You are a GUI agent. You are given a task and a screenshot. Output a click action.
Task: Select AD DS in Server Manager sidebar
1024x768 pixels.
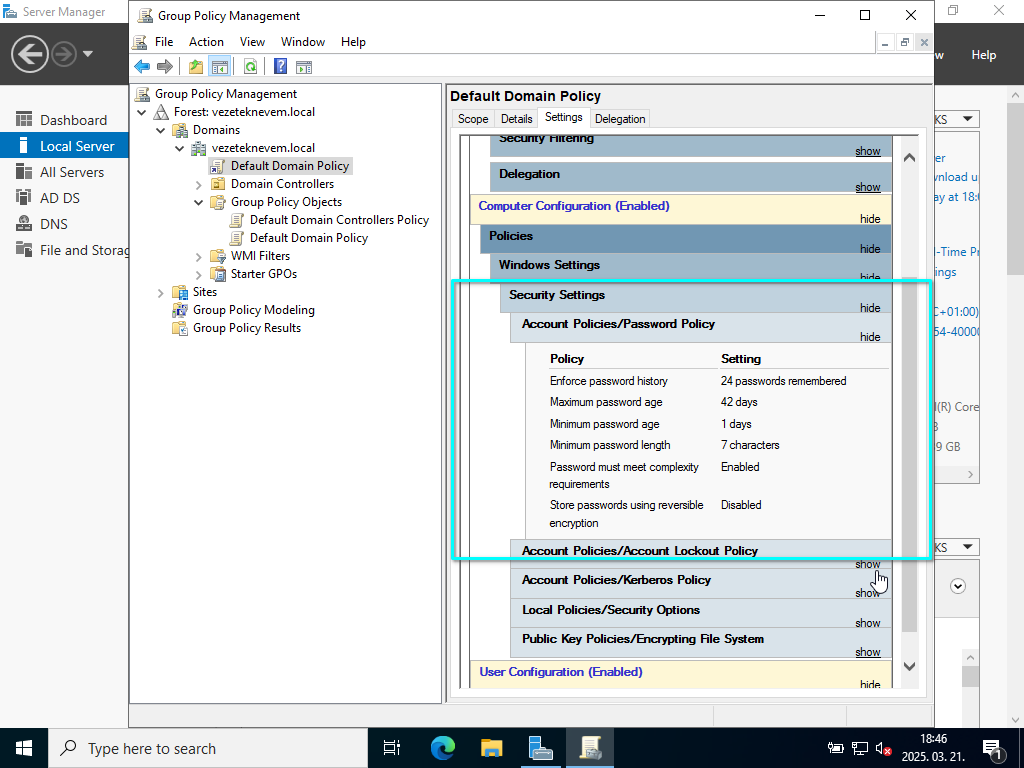[x=60, y=198]
